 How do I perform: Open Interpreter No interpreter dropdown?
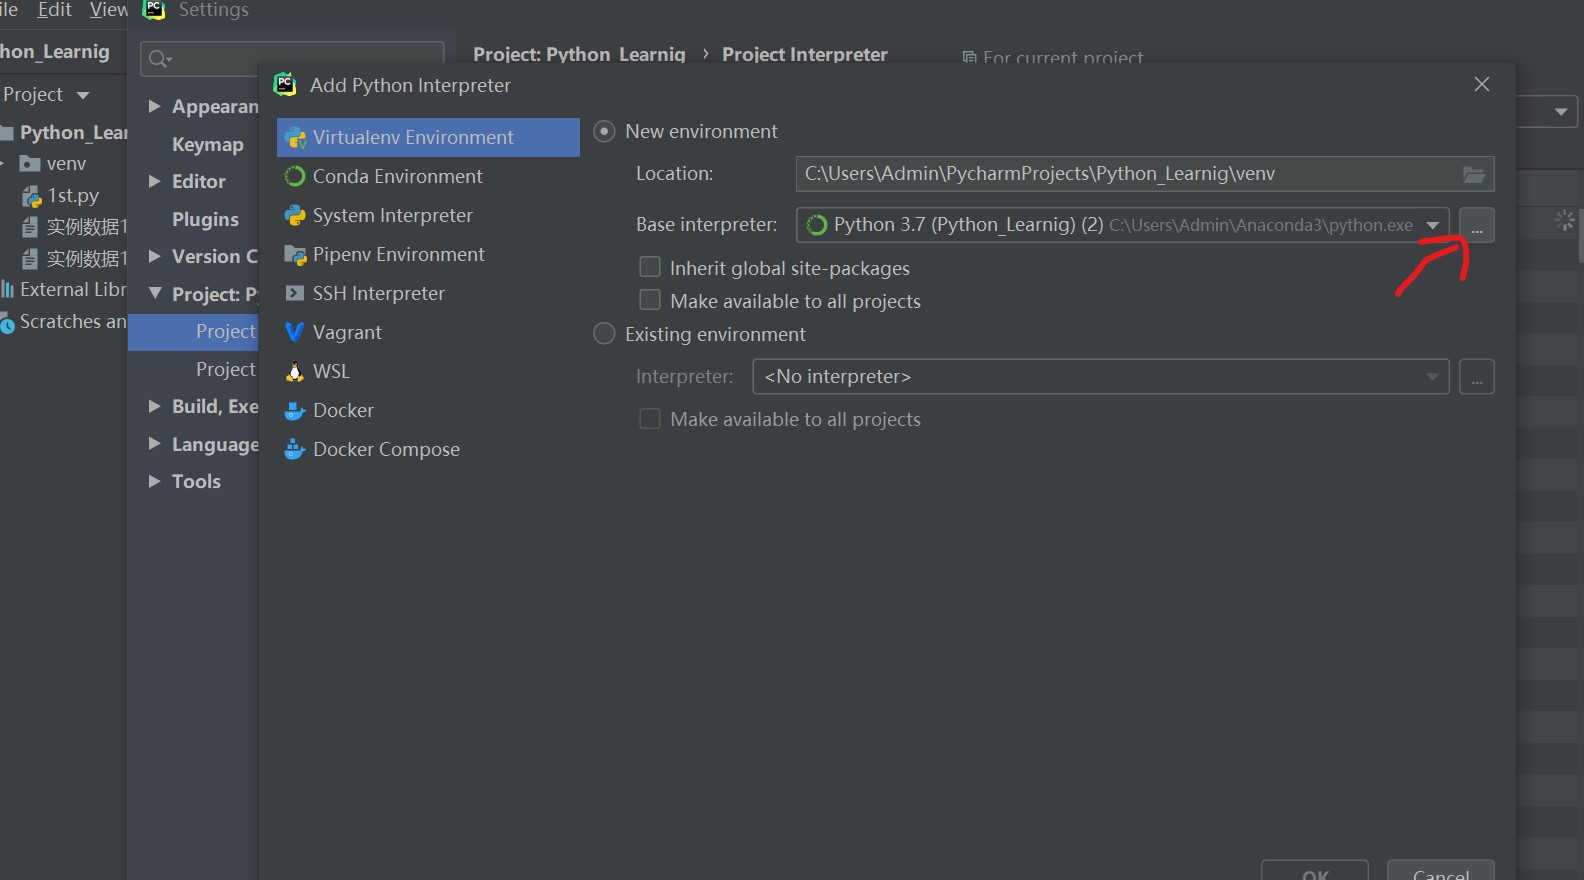click(1101, 377)
